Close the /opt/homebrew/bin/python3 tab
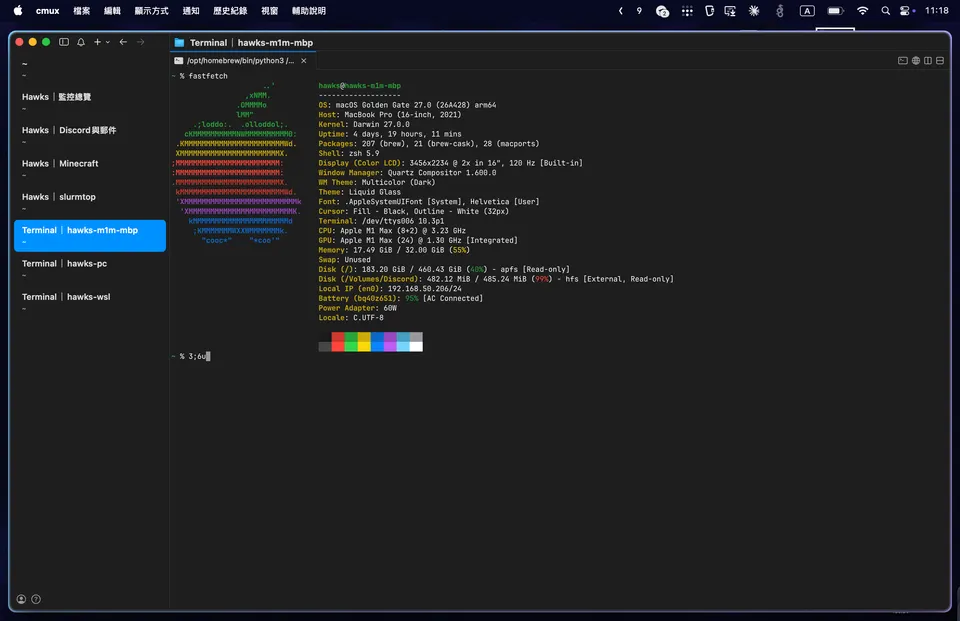 pyautogui.click(x=304, y=61)
